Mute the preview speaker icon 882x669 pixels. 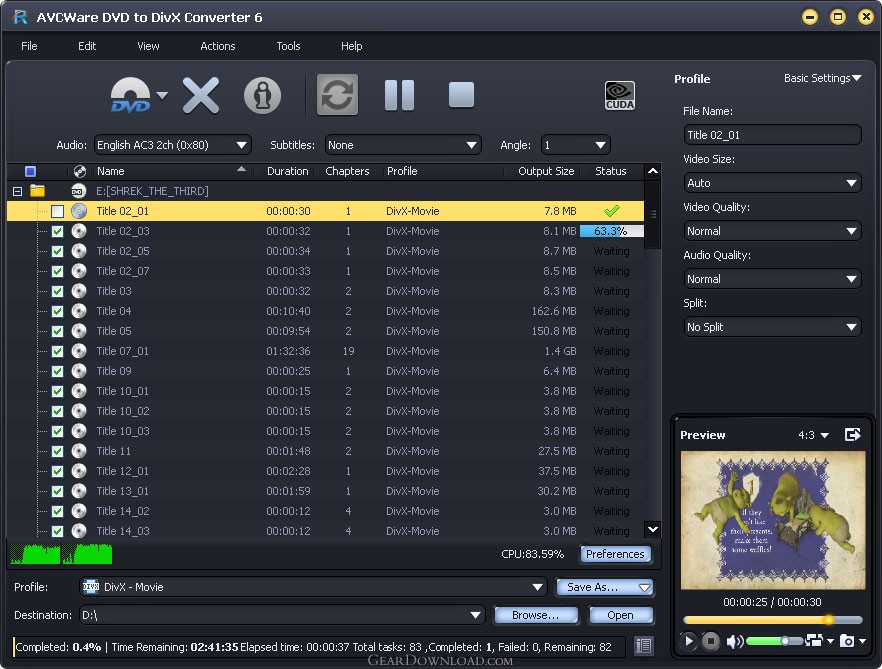[735, 641]
